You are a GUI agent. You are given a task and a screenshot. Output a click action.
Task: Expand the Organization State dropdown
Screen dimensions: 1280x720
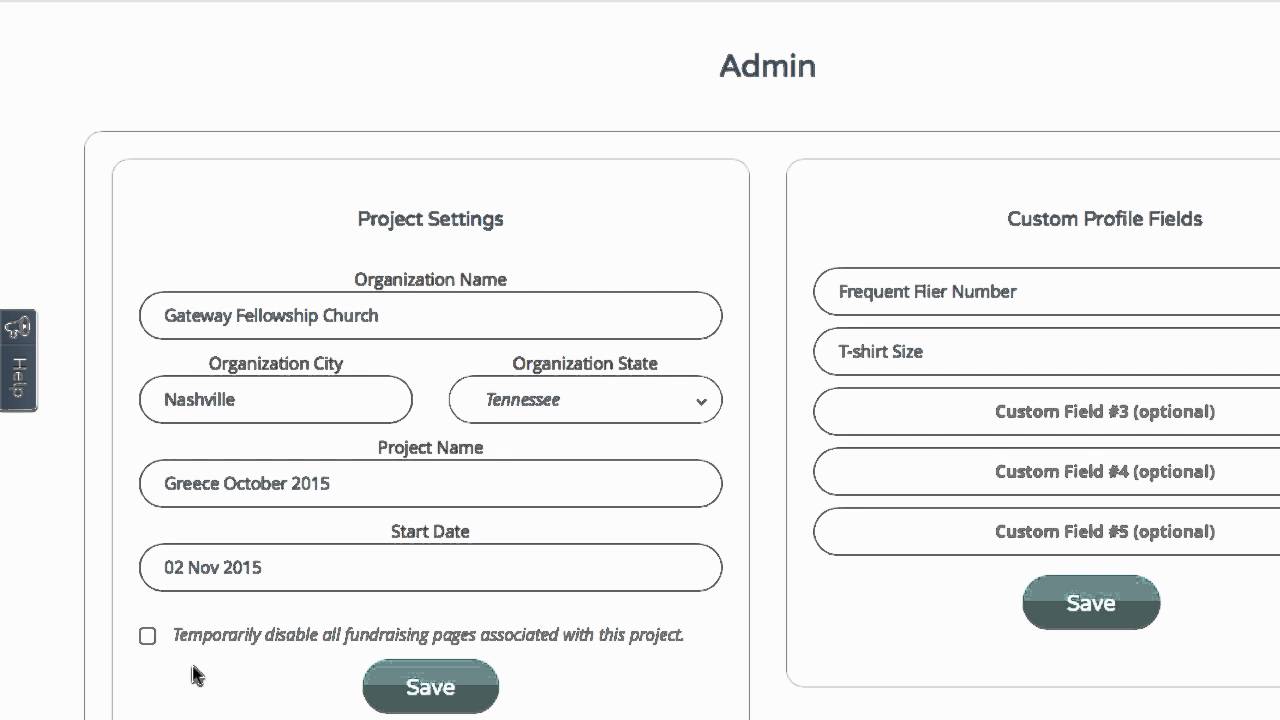coord(585,400)
